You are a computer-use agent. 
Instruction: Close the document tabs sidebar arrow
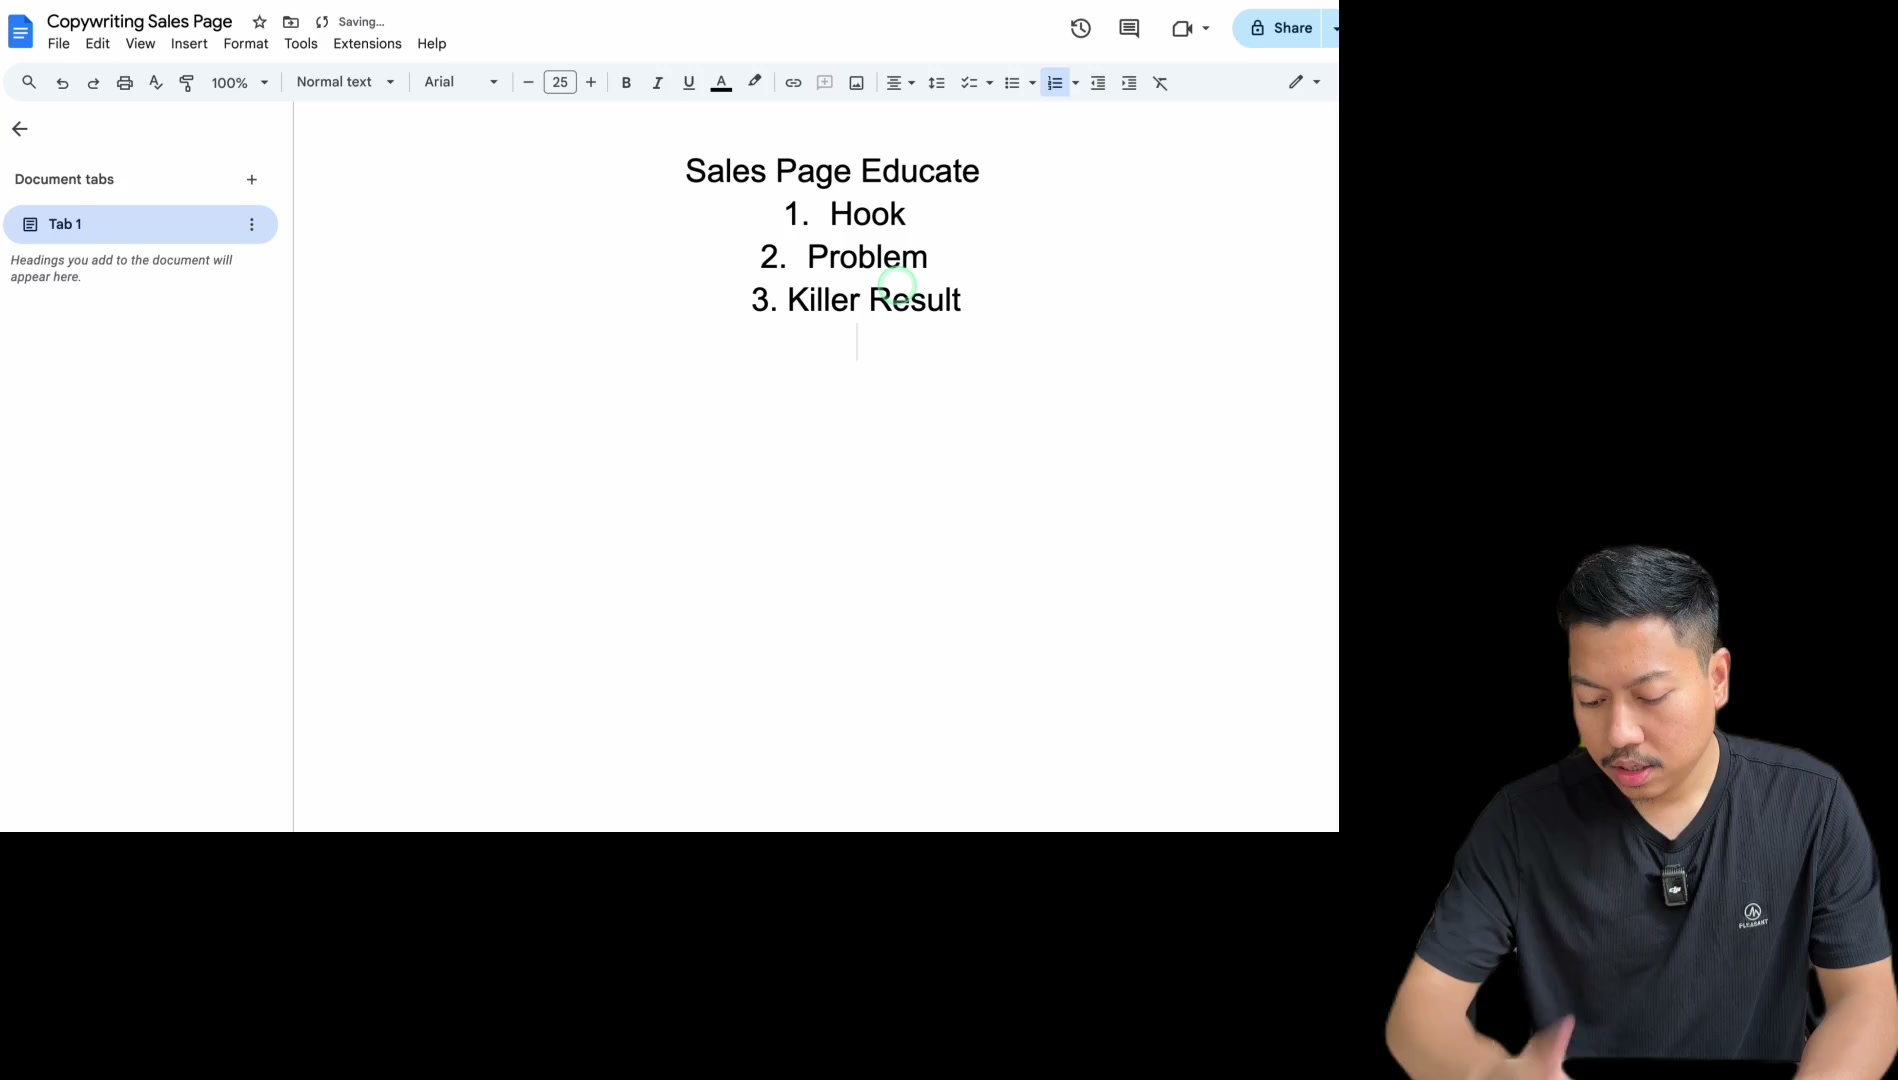click(x=20, y=129)
